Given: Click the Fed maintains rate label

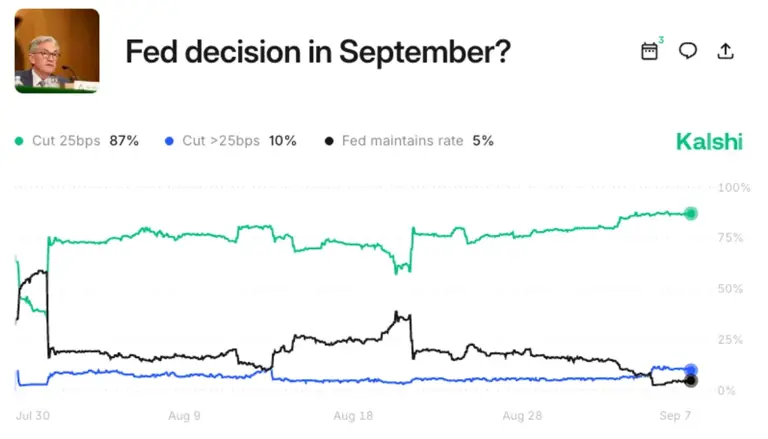Looking at the screenshot, I should (403, 141).
